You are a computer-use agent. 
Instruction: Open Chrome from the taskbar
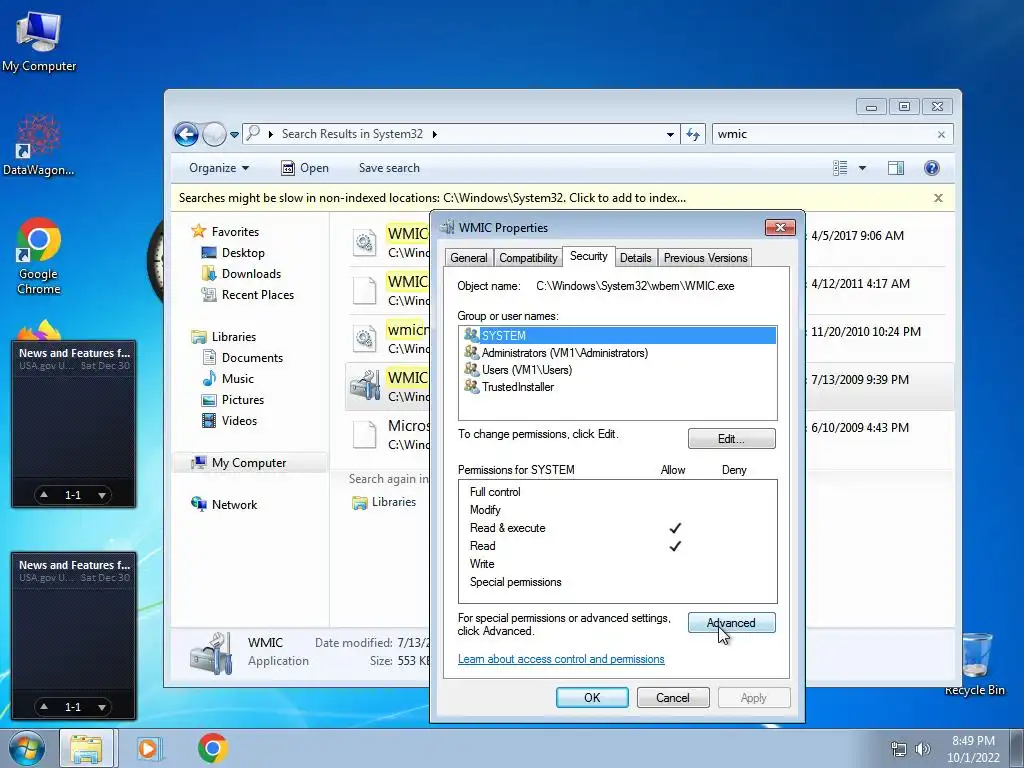coord(213,748)
